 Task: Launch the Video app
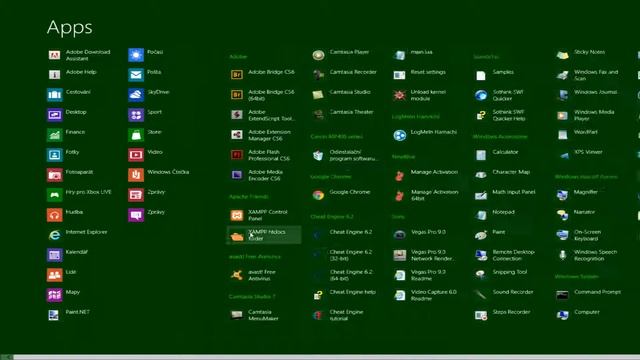coord(146,155)
